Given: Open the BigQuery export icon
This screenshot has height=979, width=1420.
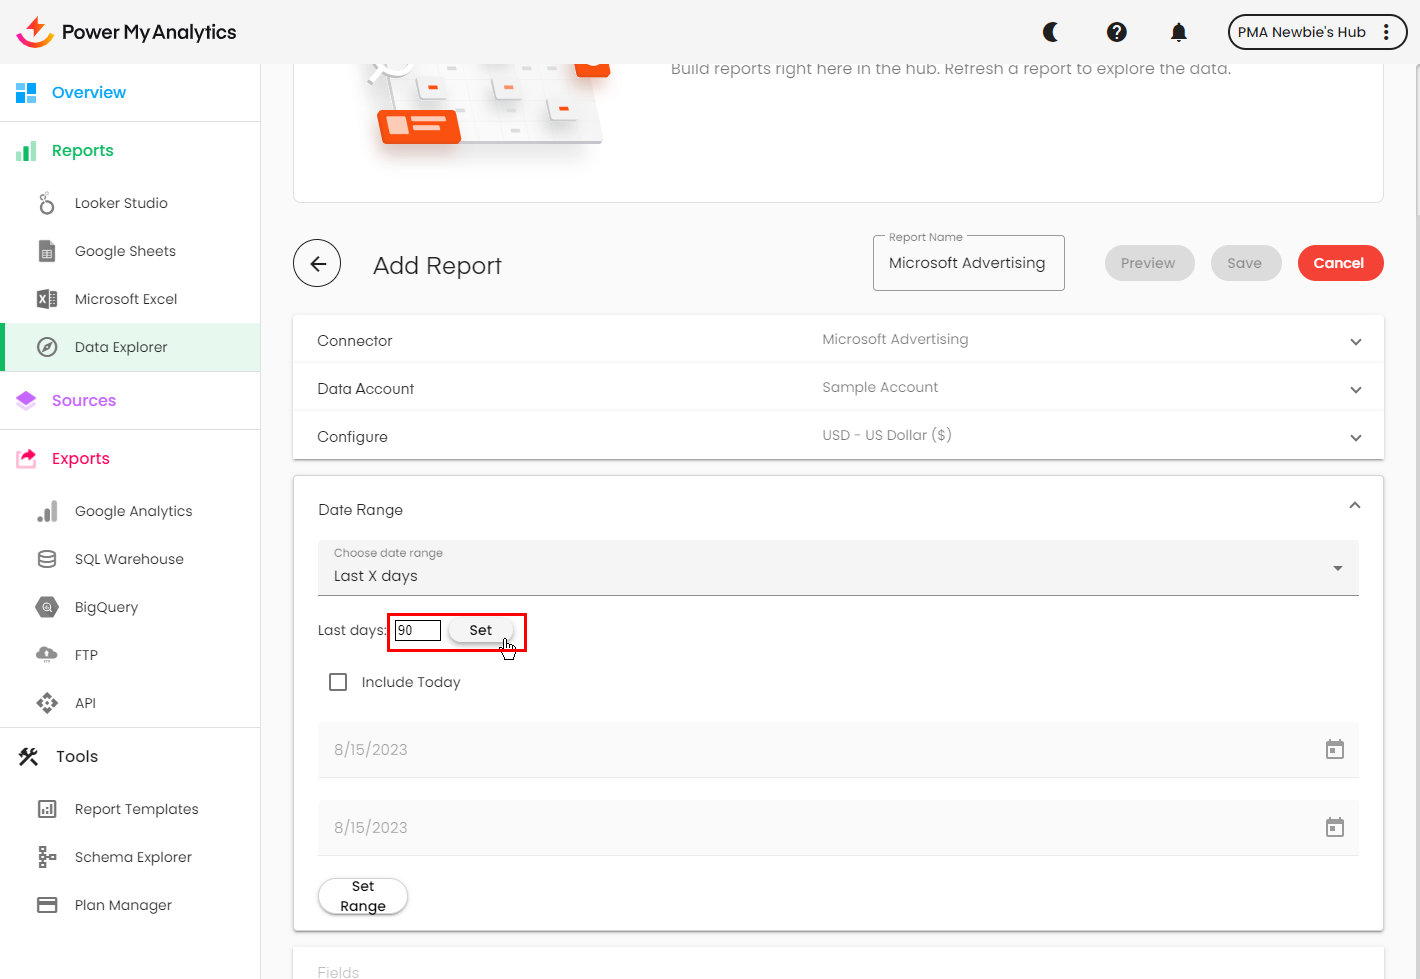Looking at the screenshot, I should coord(47,607).
